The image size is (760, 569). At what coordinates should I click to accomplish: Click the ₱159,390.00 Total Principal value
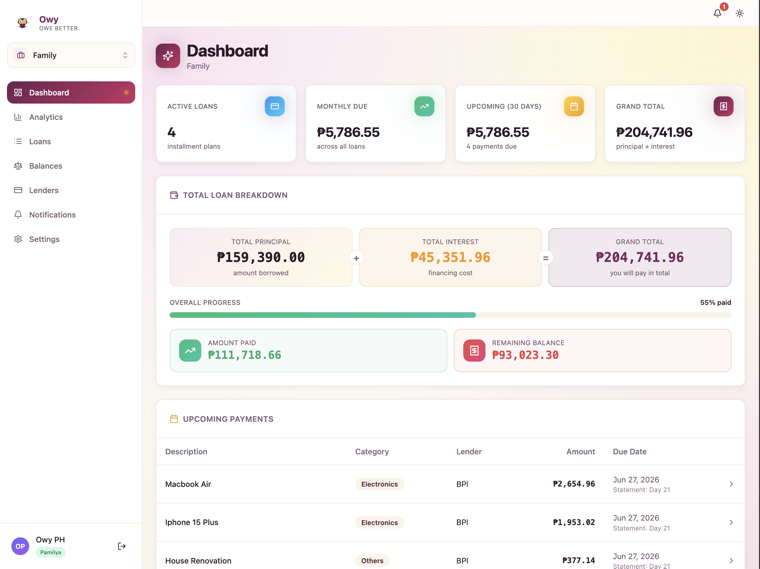261,257
